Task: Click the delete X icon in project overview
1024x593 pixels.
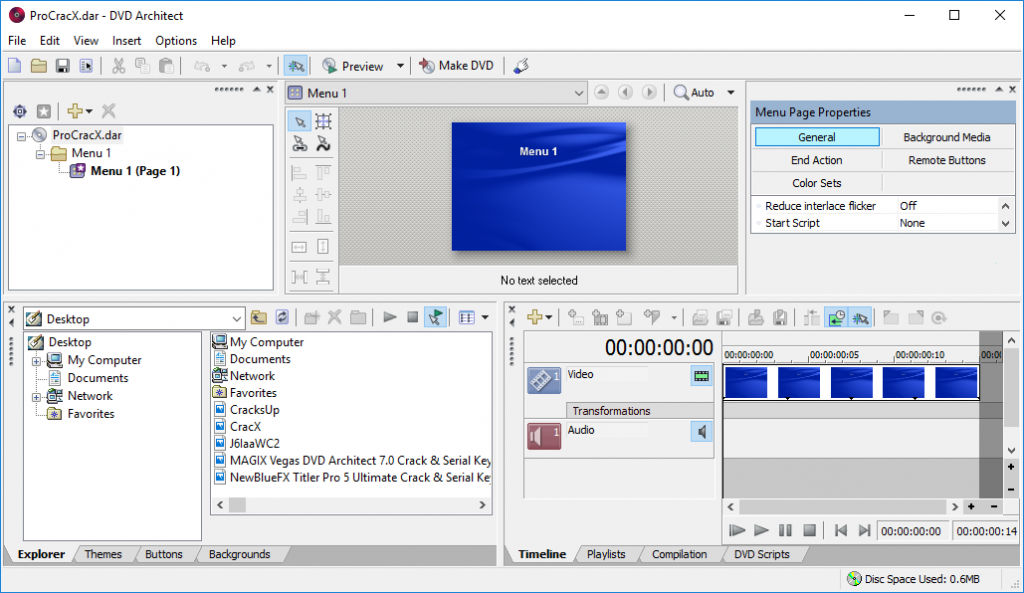Action: (108, 111)
